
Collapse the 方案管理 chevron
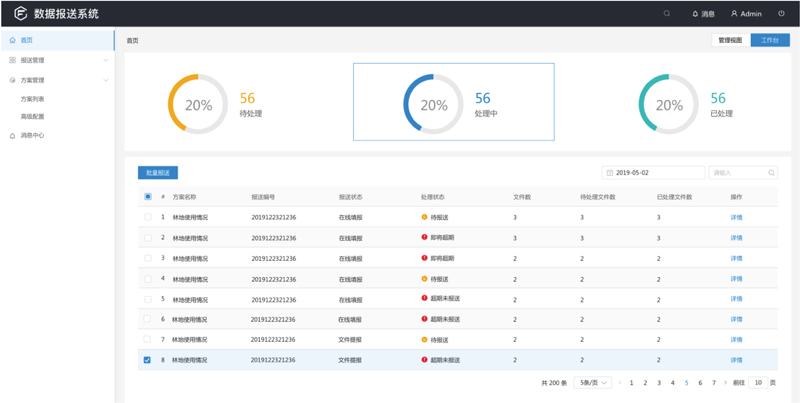[106, 80]
